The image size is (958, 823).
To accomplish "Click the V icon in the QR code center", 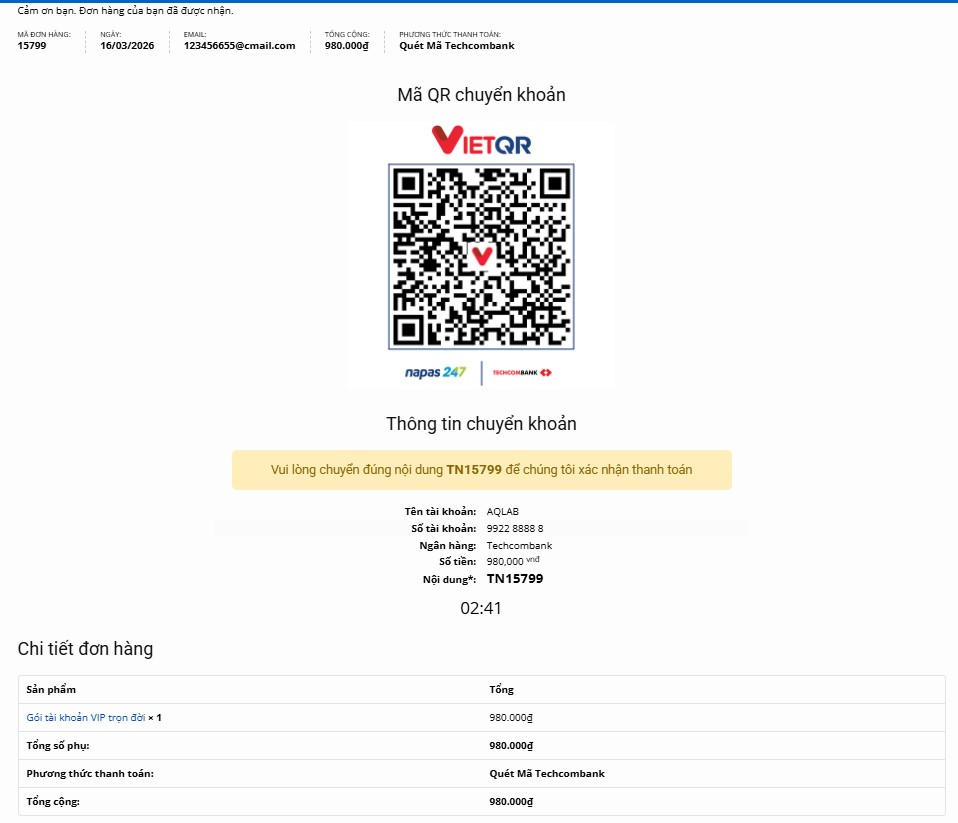I will pos(480,256).
